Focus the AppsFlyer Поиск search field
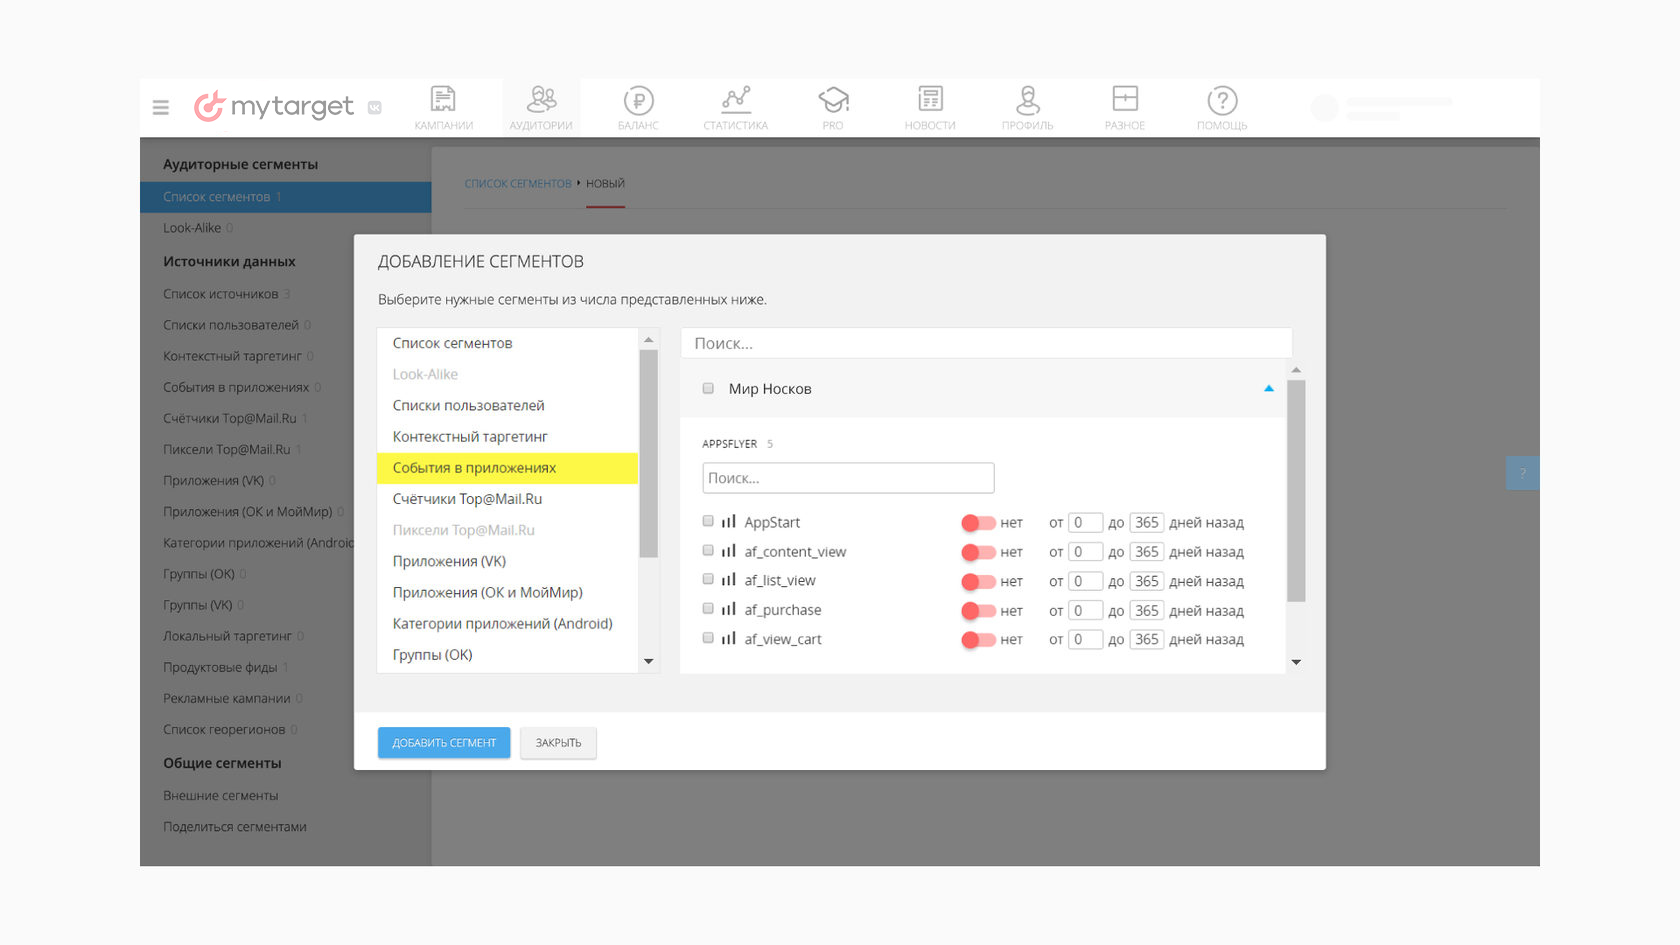1680x945 pixels. (848, 478)
